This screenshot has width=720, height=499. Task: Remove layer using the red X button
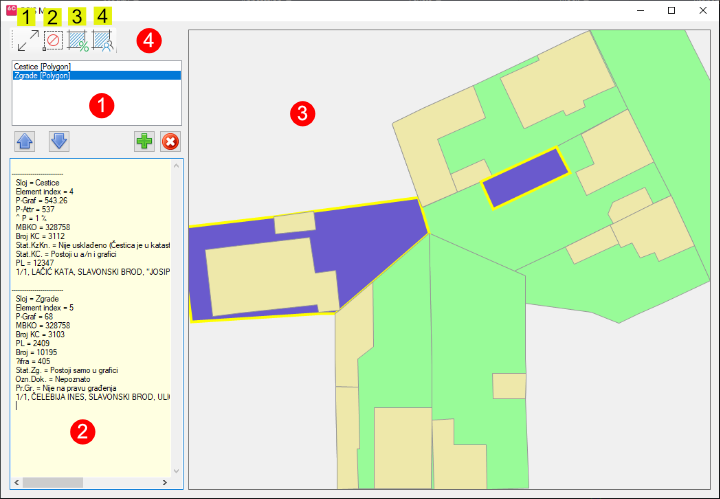coord(170,141)
